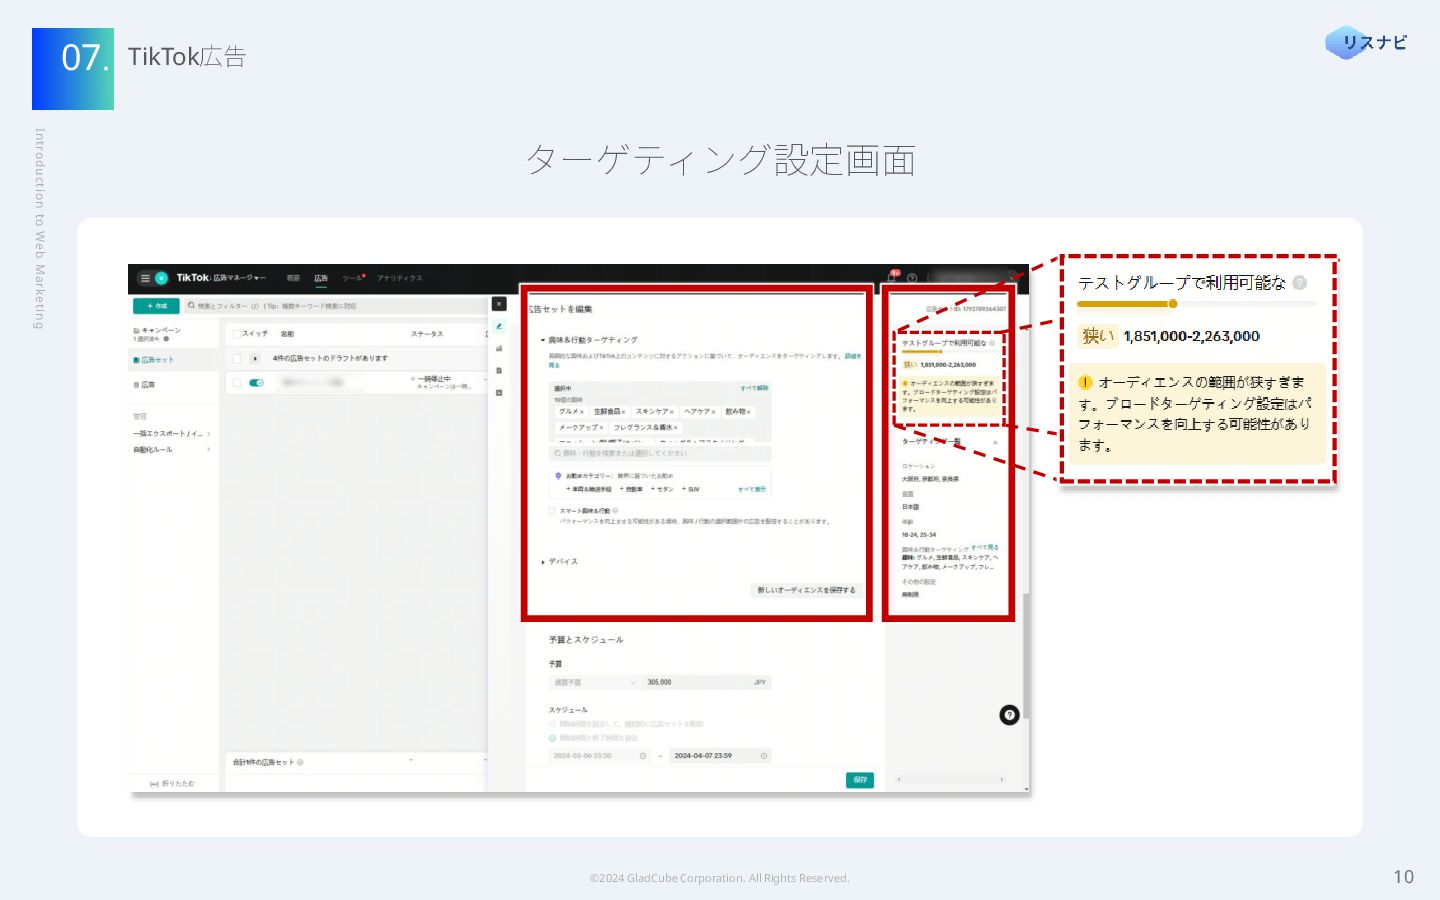
Task: Select the document icon in side strip
Action: pyautogui.click(x=499, y=370)
